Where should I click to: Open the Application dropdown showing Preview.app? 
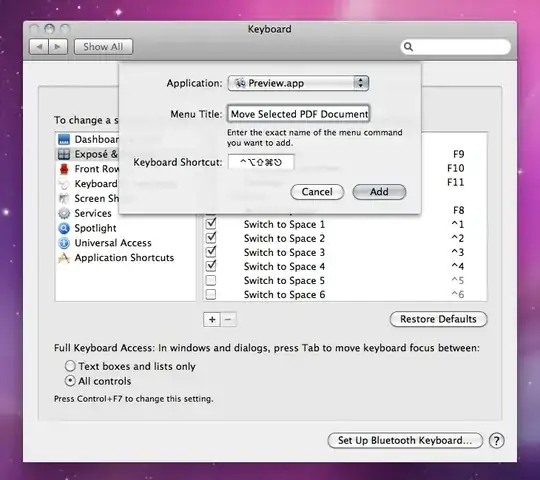[298, 83]
